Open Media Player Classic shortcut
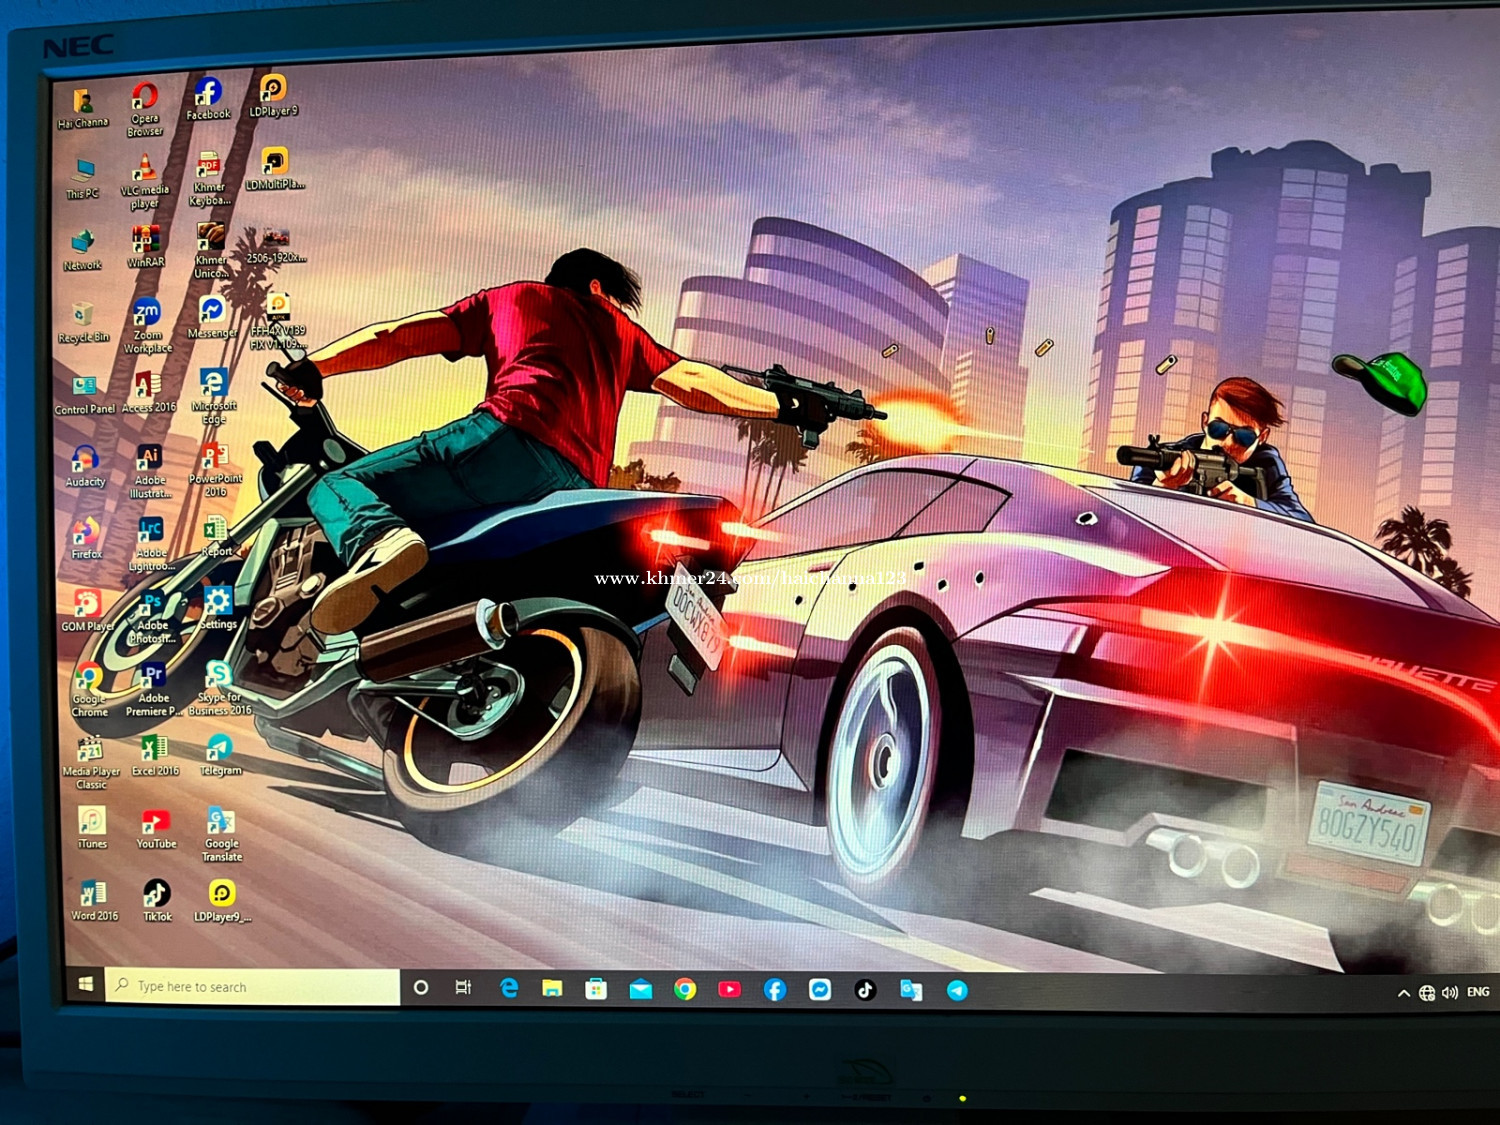 [91, 763]
